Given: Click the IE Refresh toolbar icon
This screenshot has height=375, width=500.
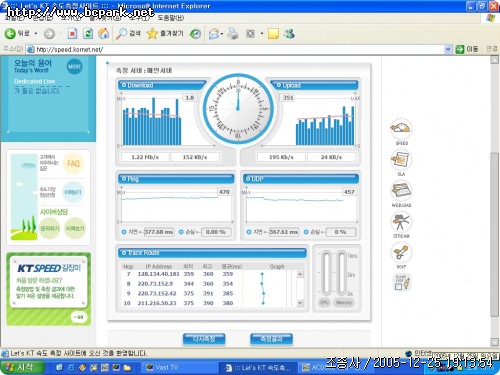Looking at the screenshot, I should click(88, 33).
